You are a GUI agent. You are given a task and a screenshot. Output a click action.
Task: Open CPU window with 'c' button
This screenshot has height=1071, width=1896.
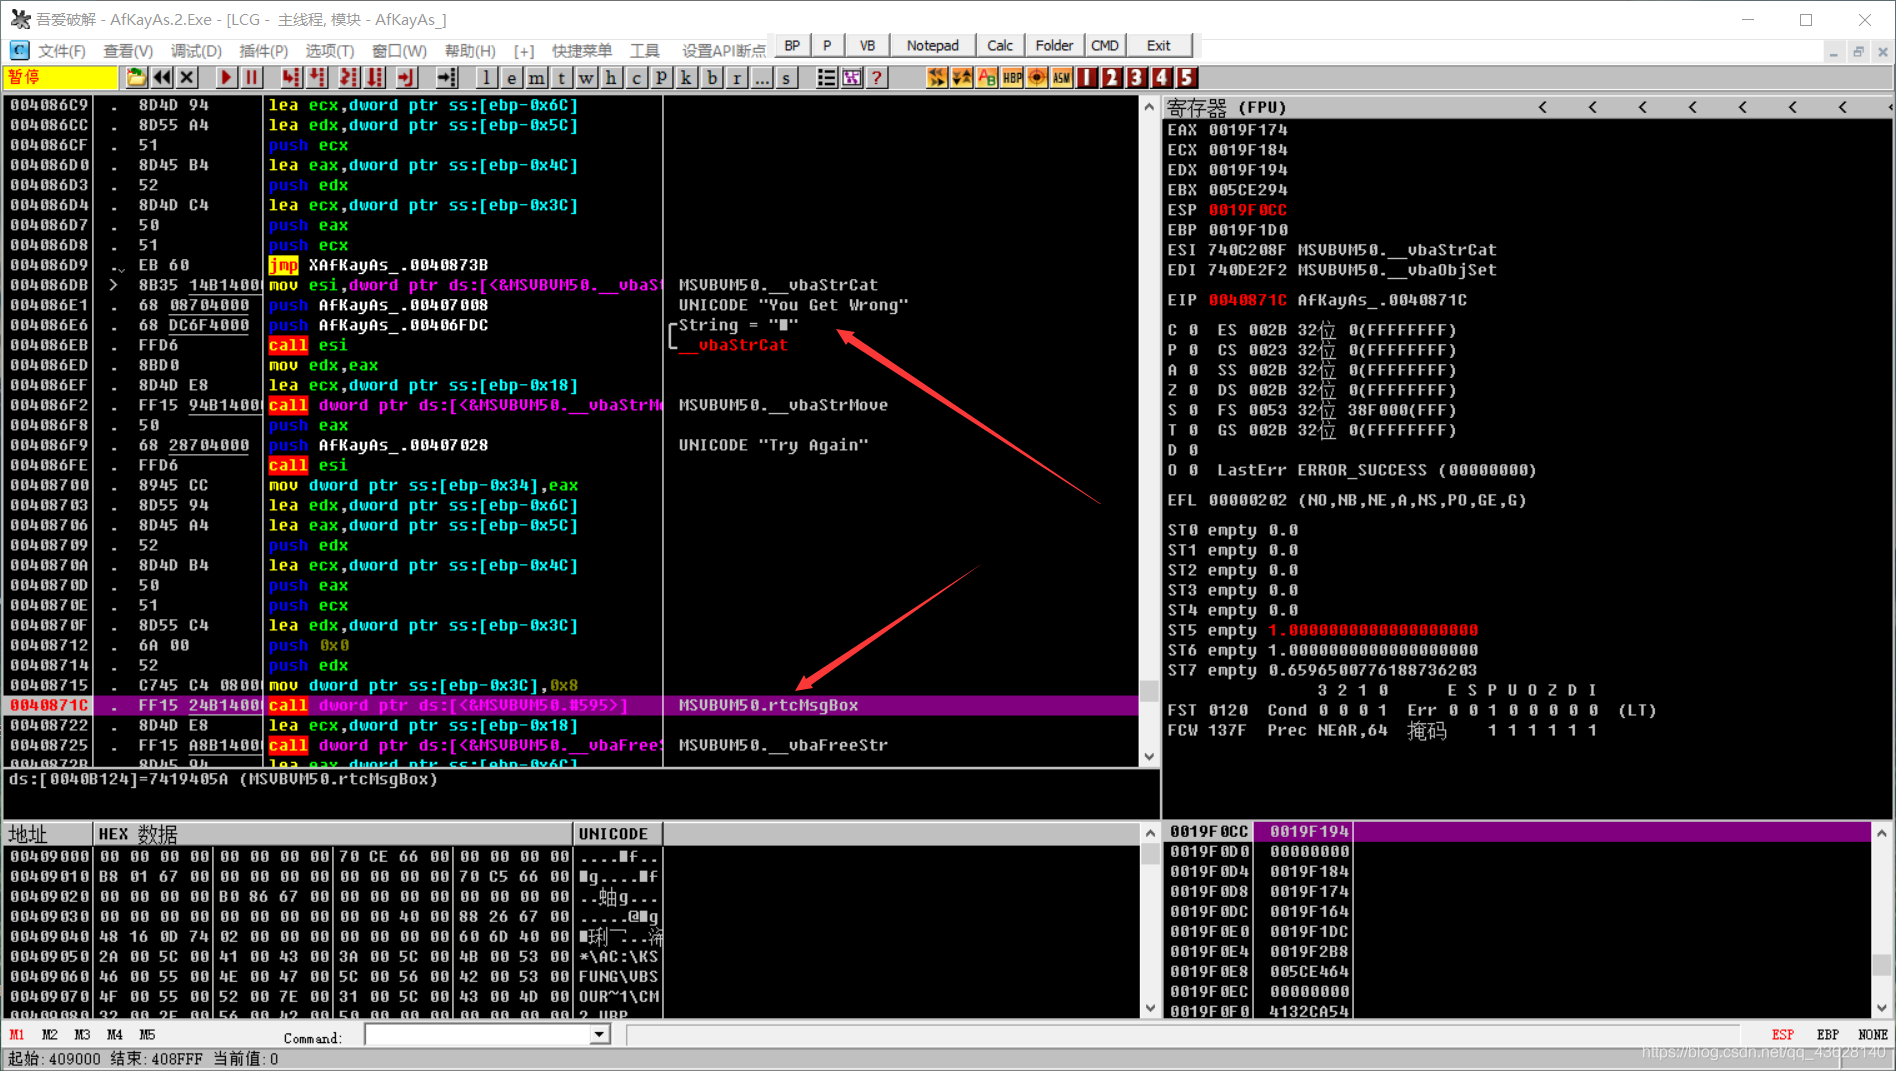[x=636, y=78]
